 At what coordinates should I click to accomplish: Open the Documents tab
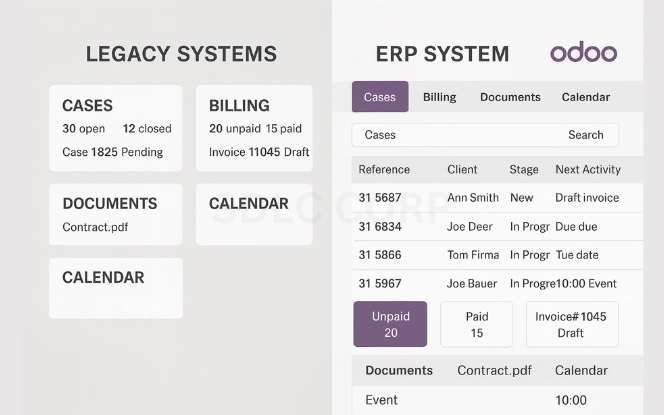click(510, 97)
